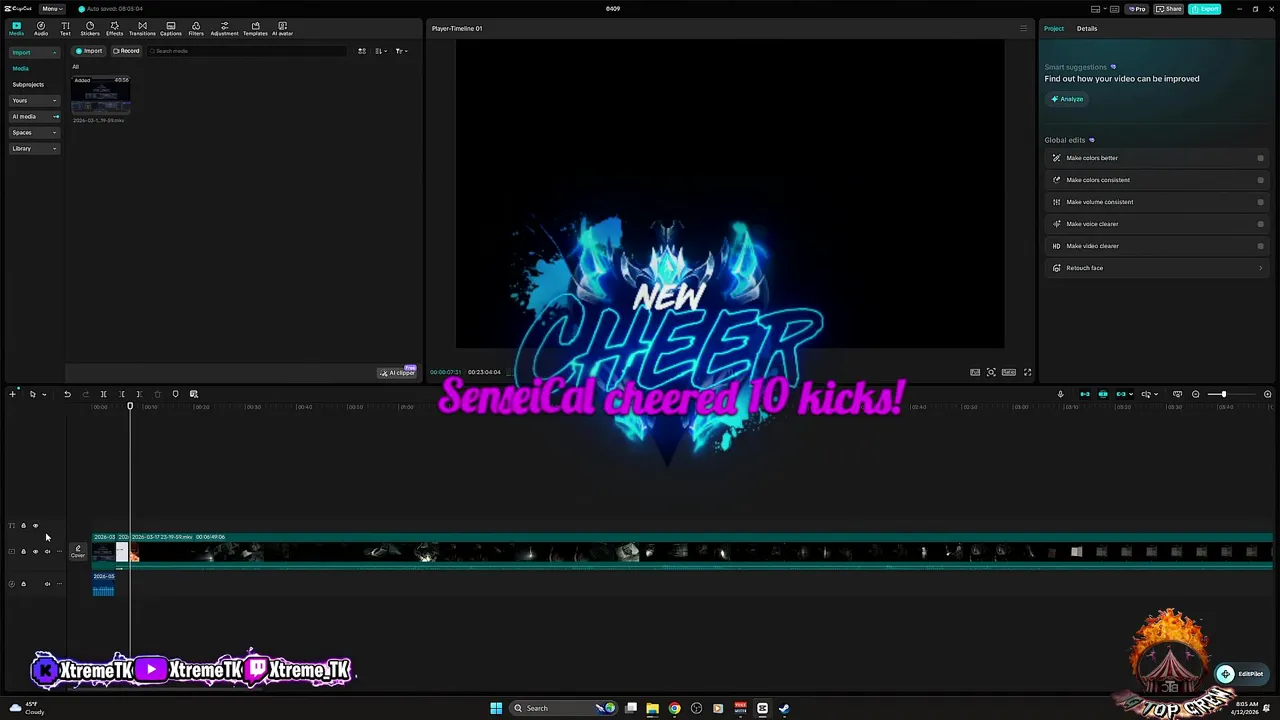Click the undo arrow in the timeline toolbar
This screenshot has height=720, width=1280.
pyautogui.click(x=67, y=394)
